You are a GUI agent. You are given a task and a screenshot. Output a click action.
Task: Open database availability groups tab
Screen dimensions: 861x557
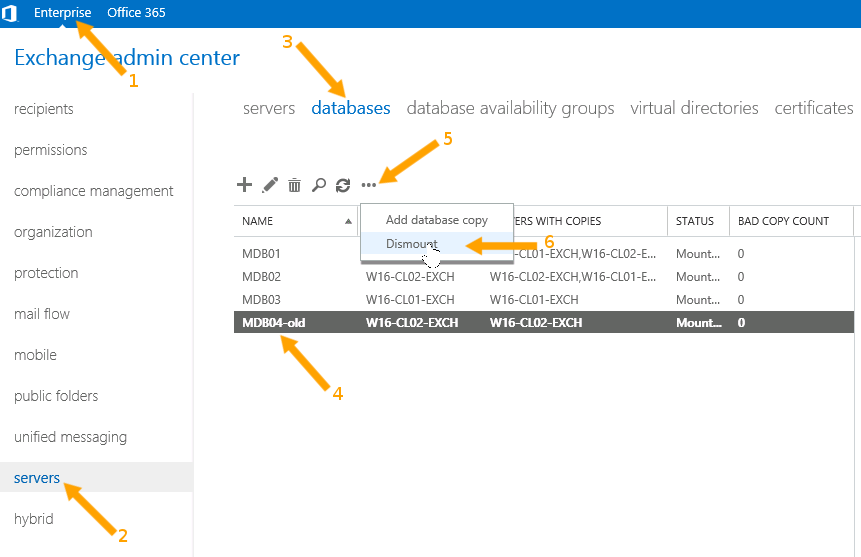(511, 108)
